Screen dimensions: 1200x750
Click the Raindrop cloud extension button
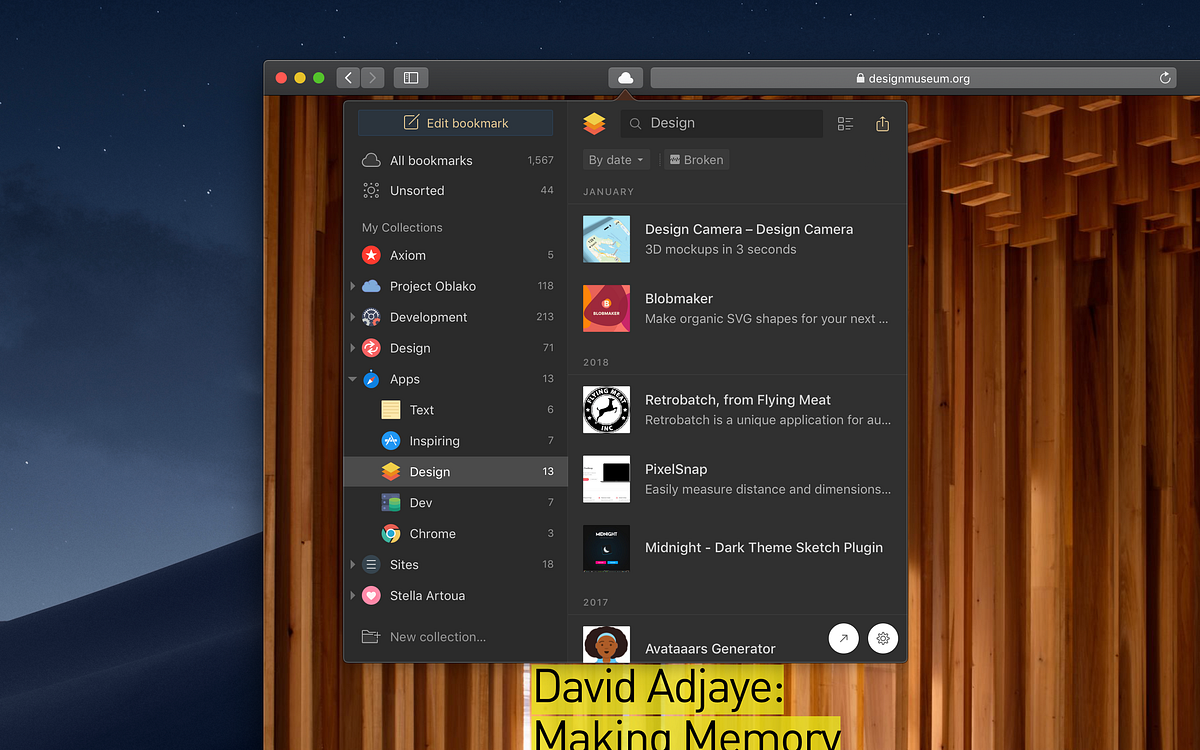pos(625,78)
